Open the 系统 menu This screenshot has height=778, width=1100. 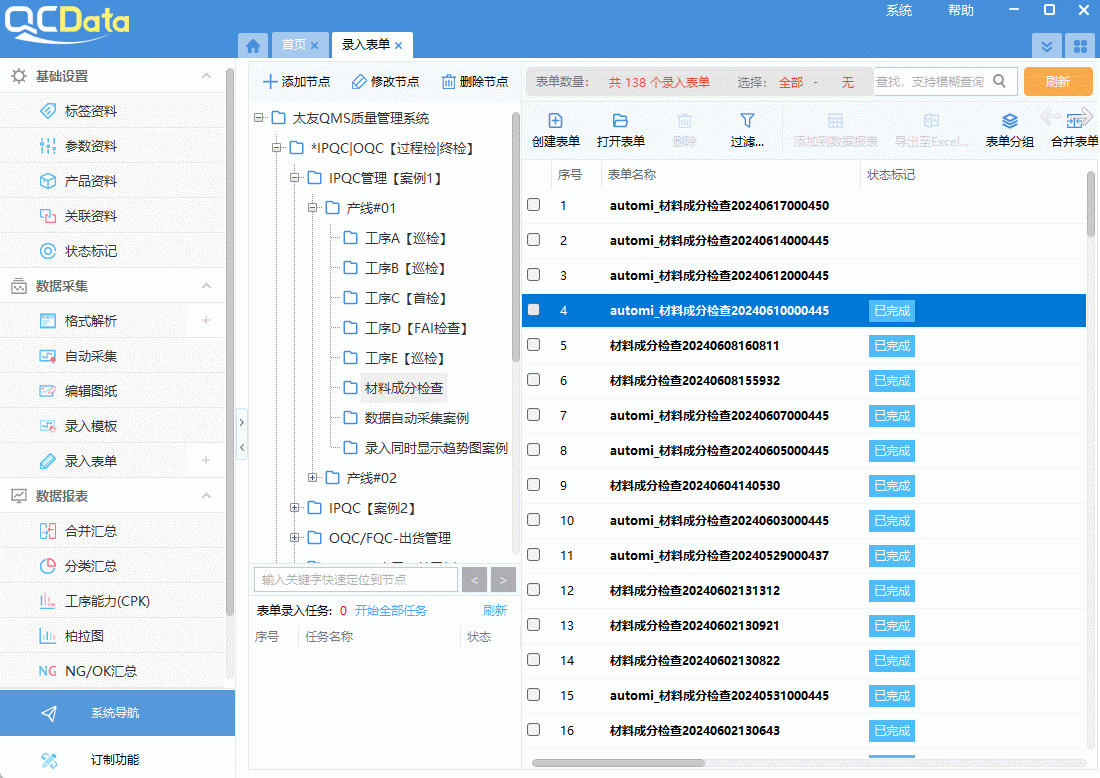tap(898, 10)
